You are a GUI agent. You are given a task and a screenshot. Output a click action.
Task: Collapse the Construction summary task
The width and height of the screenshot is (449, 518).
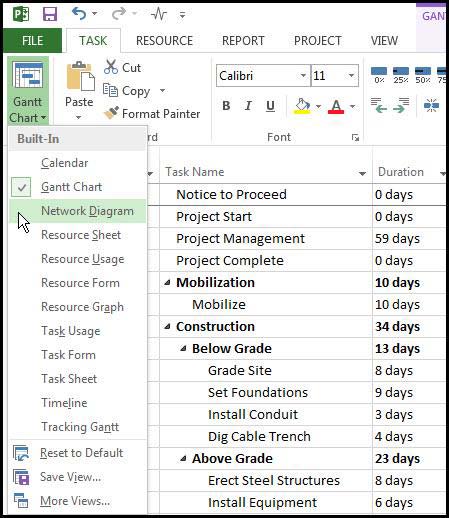tap(168, 327)
